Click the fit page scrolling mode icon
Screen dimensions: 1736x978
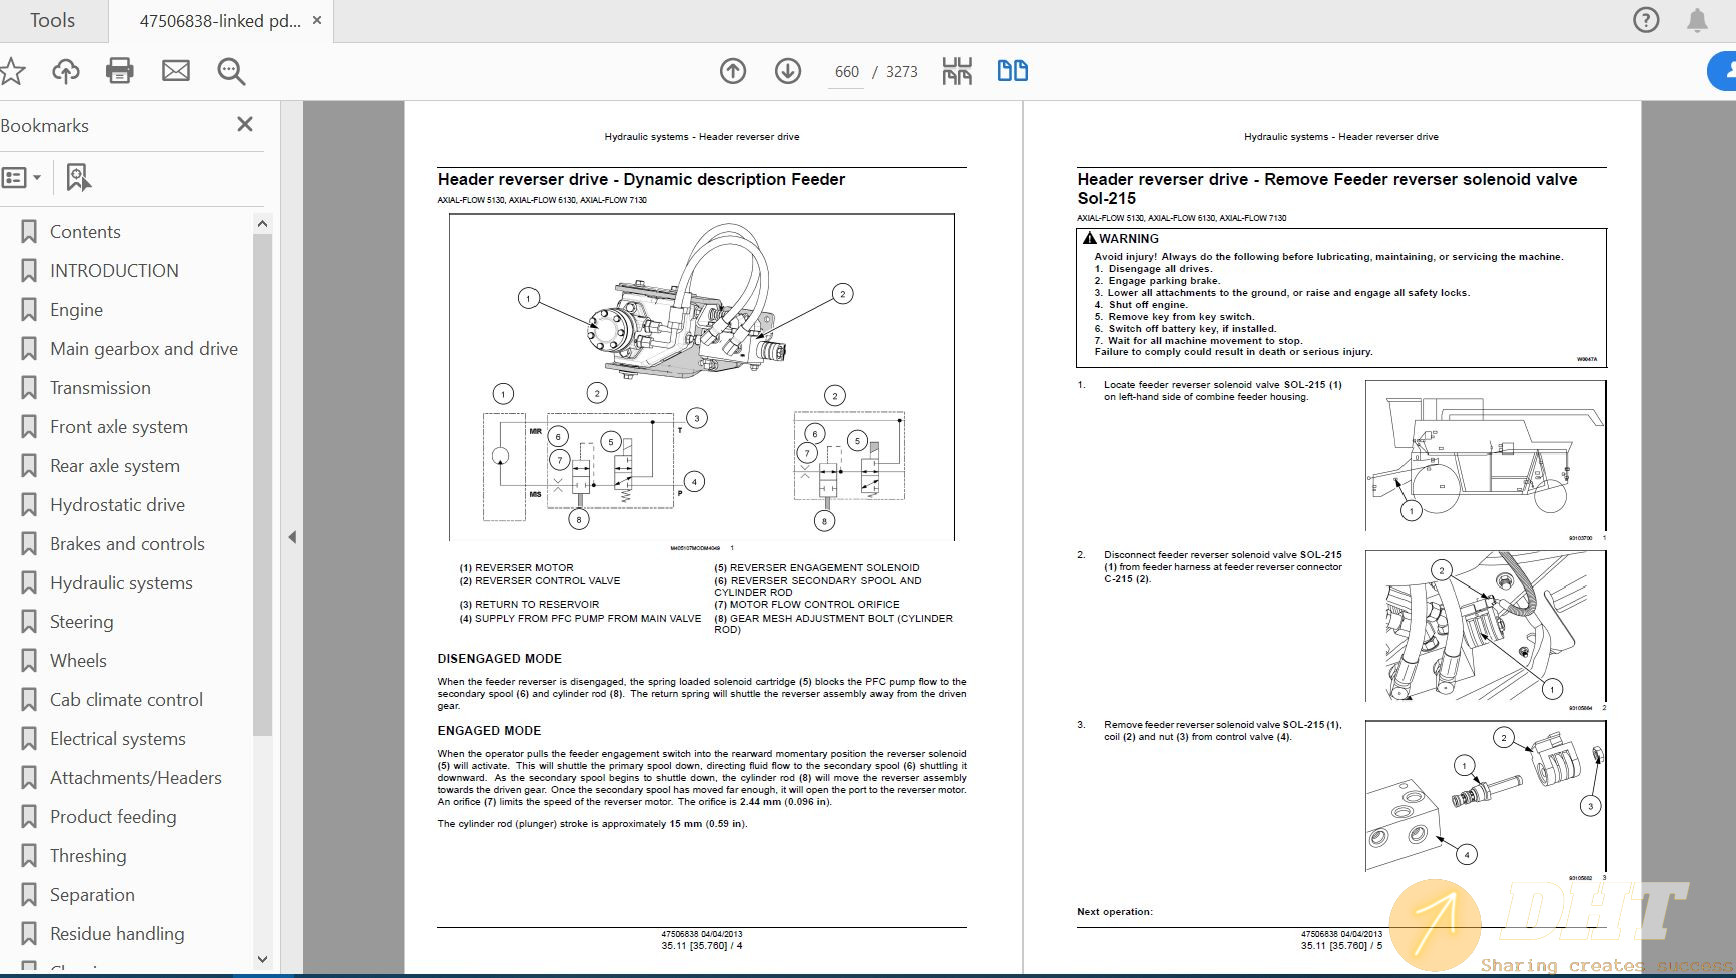[x=957, y=71]
